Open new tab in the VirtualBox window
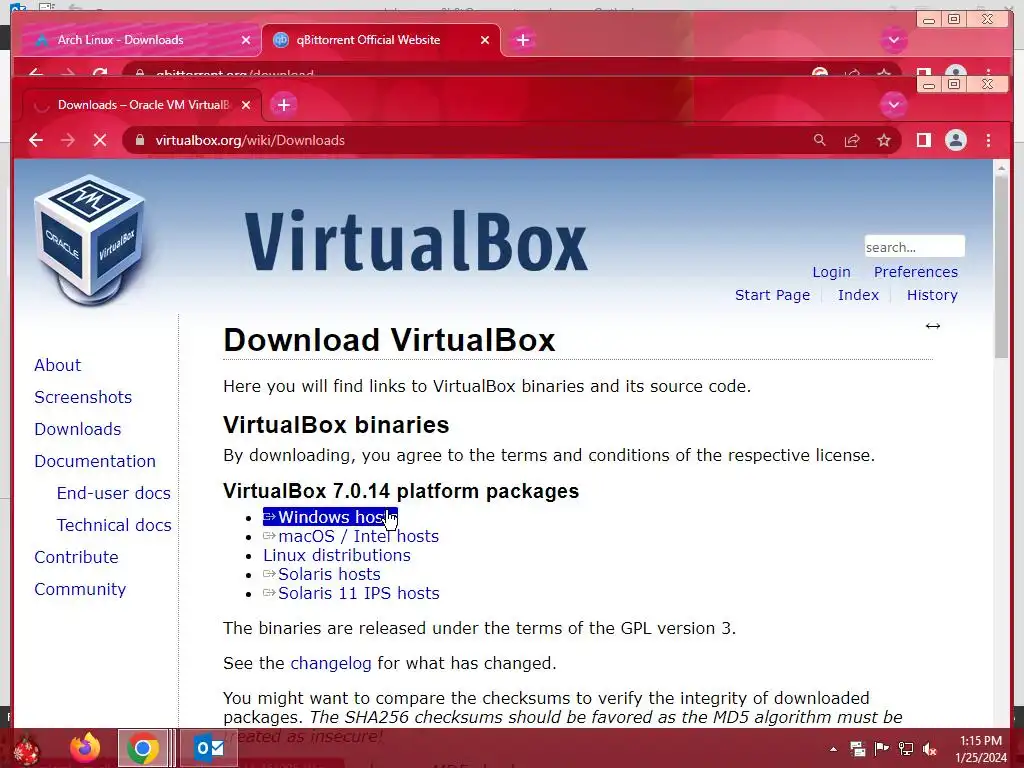This screenshot has width=1024, height=768. coord(284,105)
